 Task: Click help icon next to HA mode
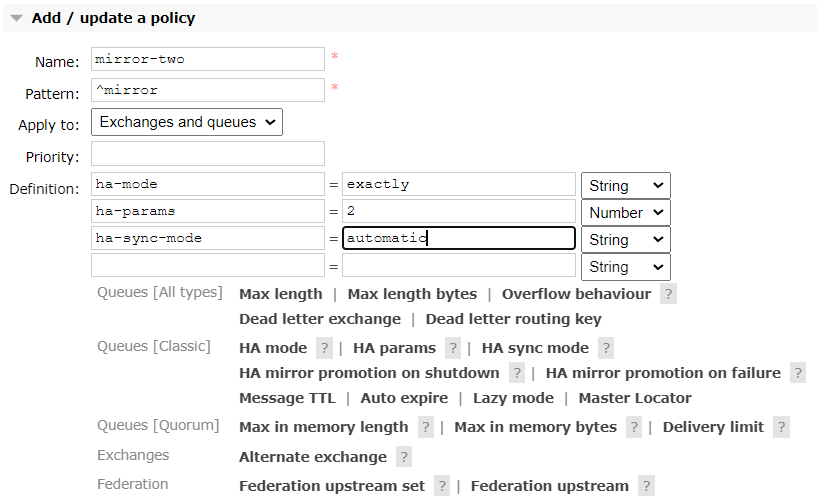pos(324,348)
